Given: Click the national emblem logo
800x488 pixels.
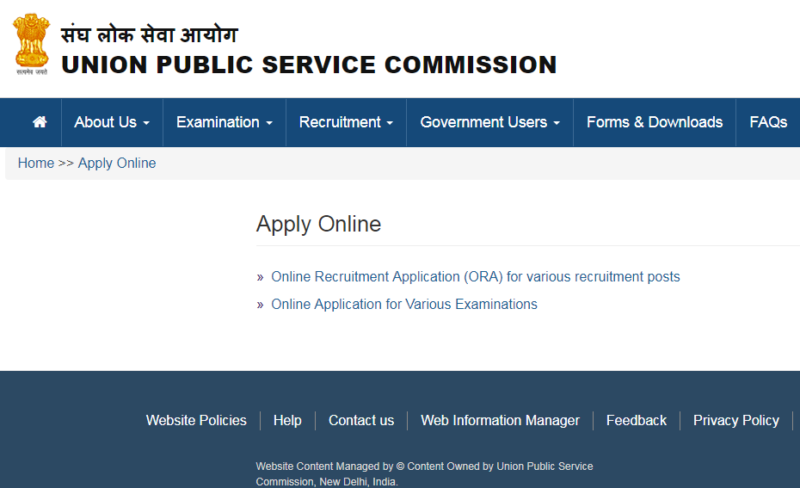Looking at the screenshot, I should 31,44.
